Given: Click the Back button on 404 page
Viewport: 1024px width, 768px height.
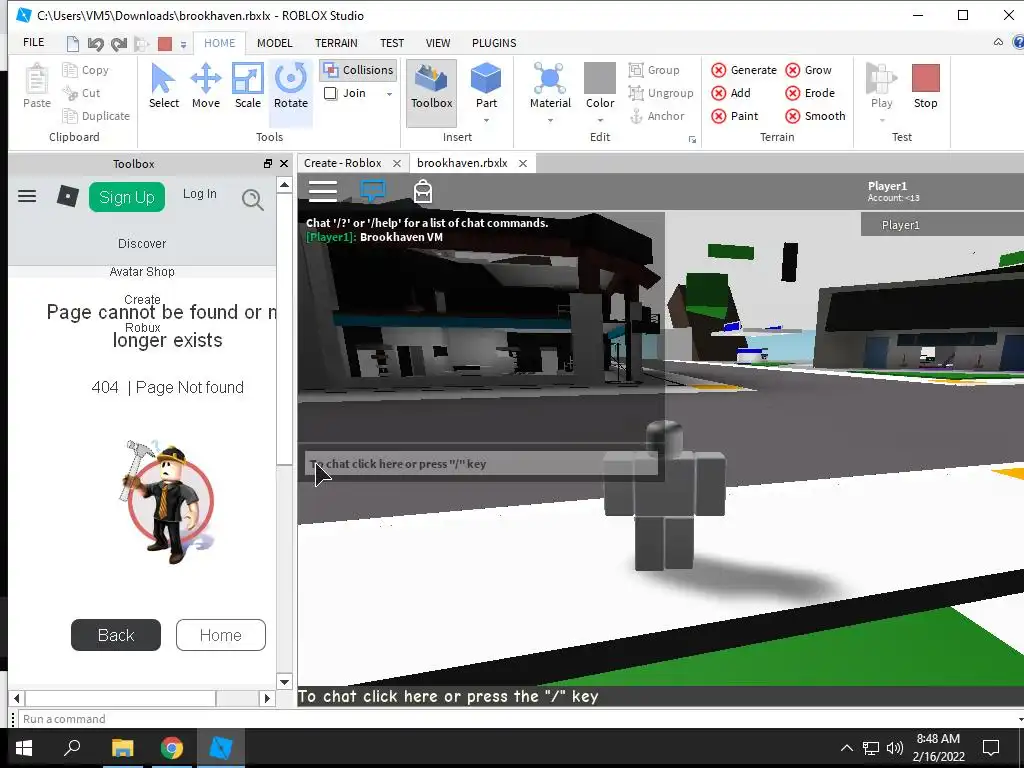Looking at the screenshot, I should [x=116, y=635].
